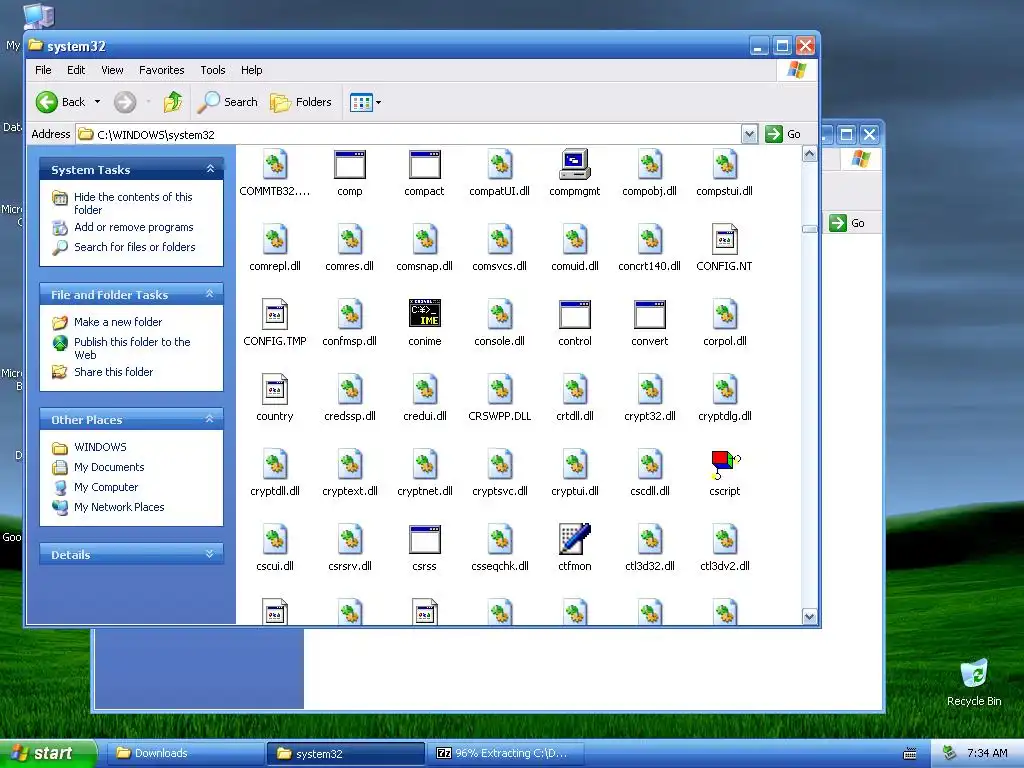Open the compmgmt console icon
Viewport: 1024px width, 768px height.
pos(575,165)
